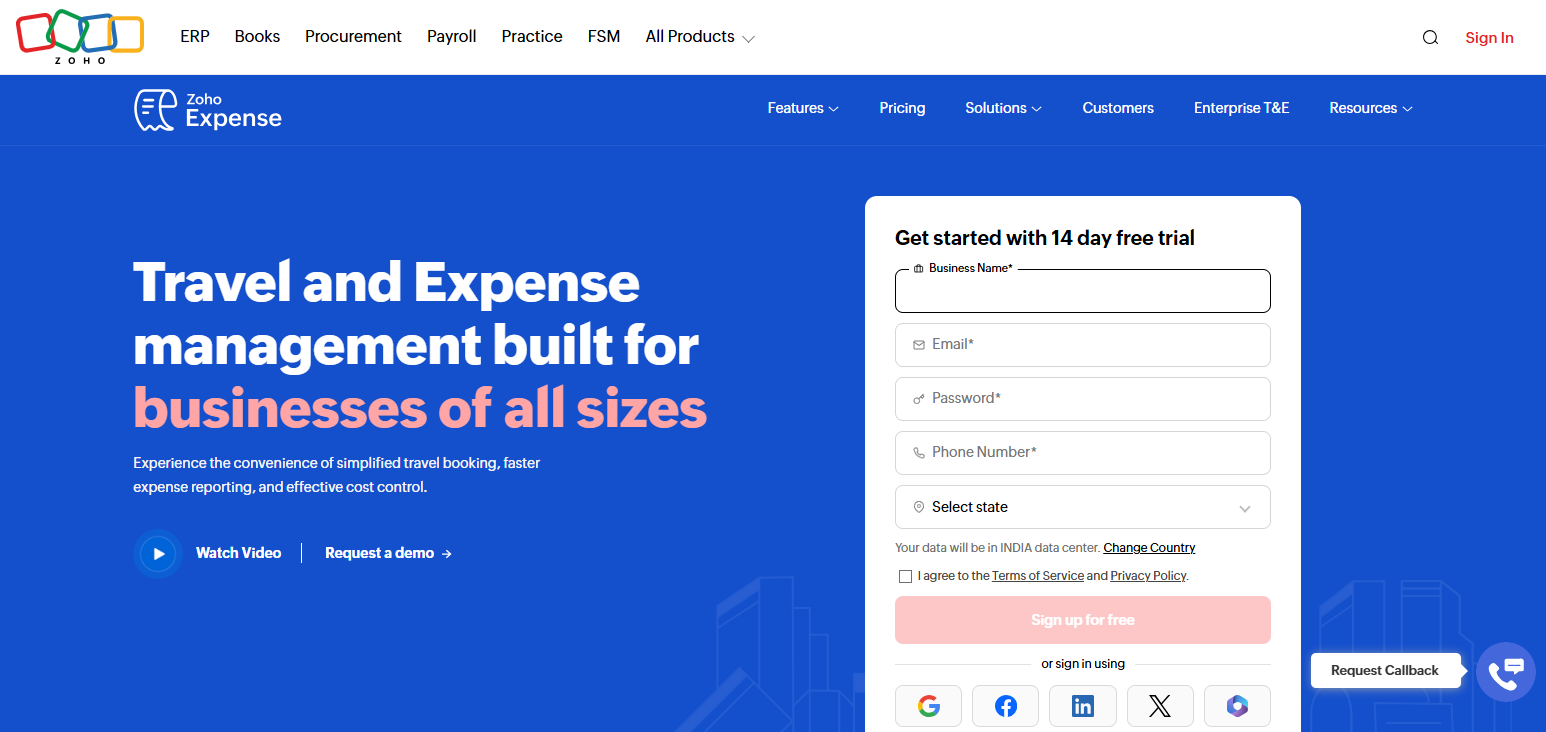This screenshot has height=732, width=1546.
Task: Agree to Terms of Service checkbox
Action: pos(905,576)
